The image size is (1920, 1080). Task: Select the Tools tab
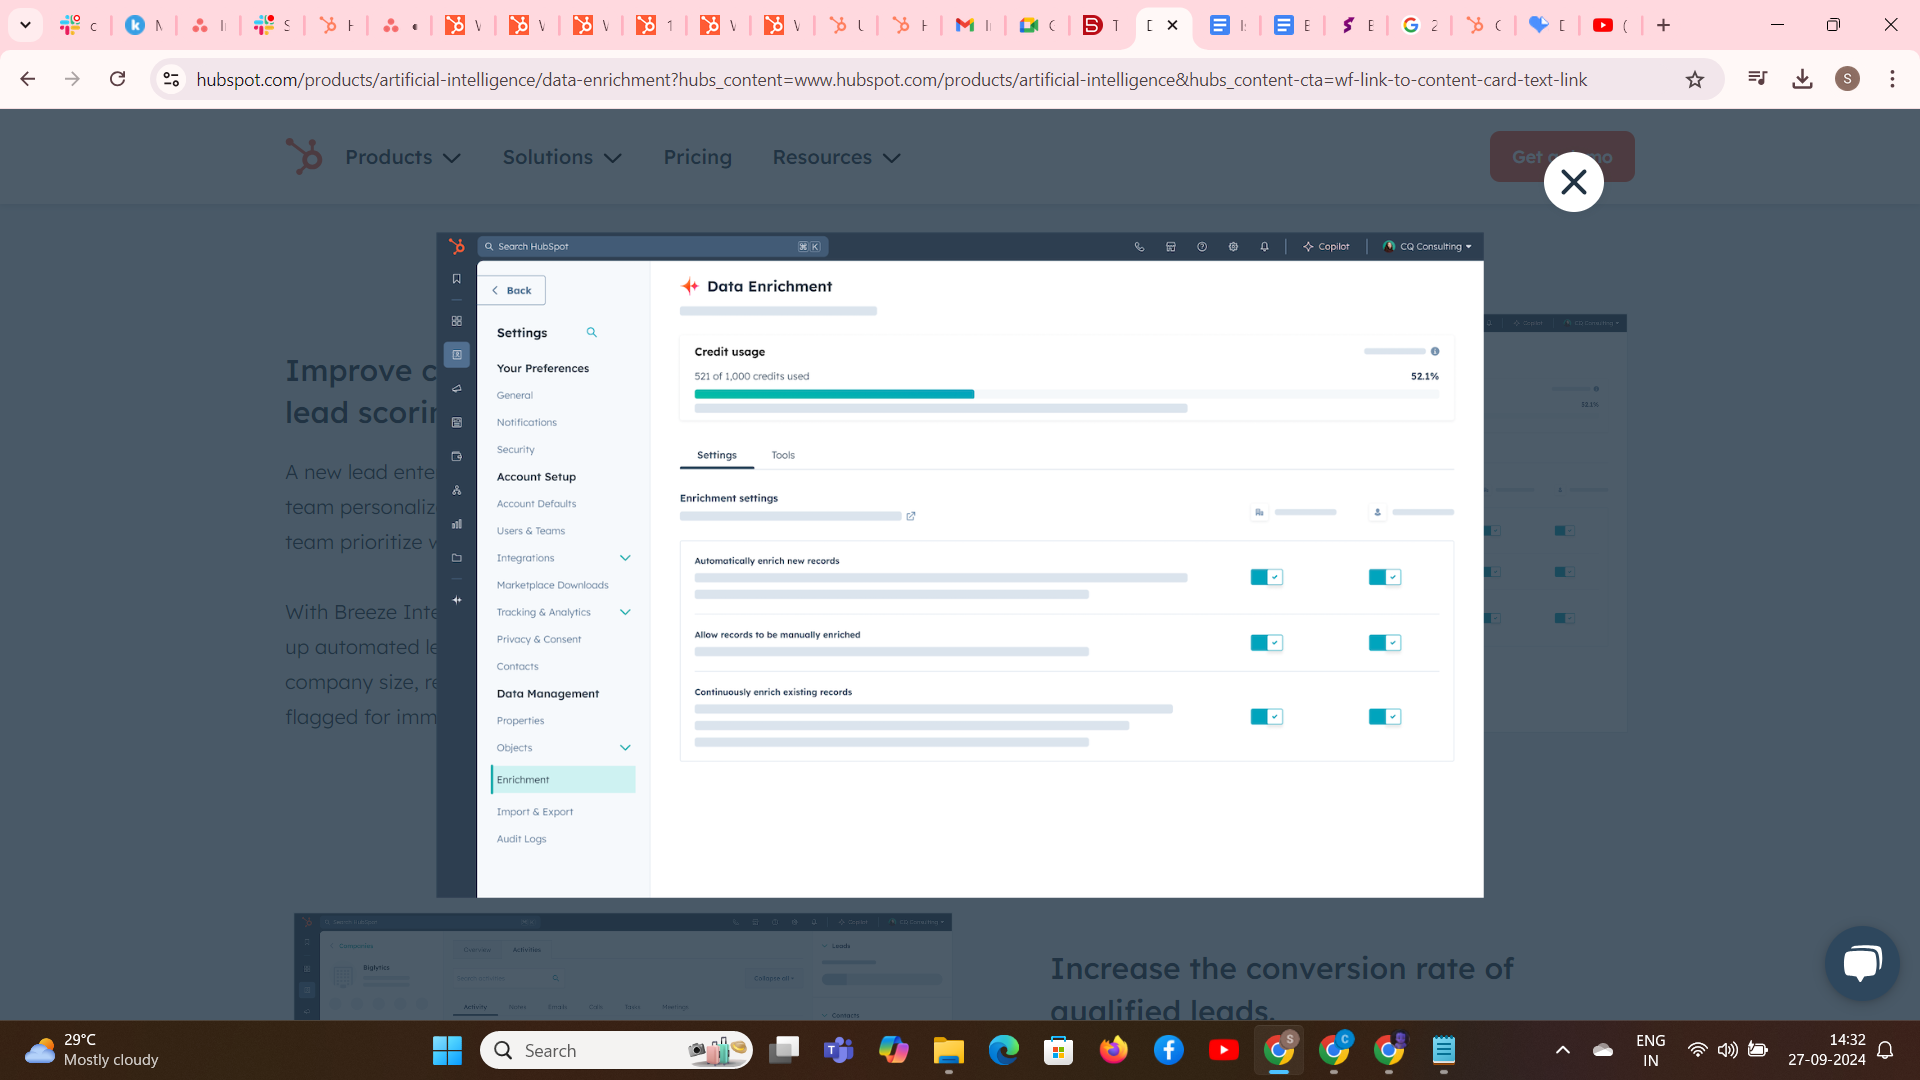click(x=783, y=455)
